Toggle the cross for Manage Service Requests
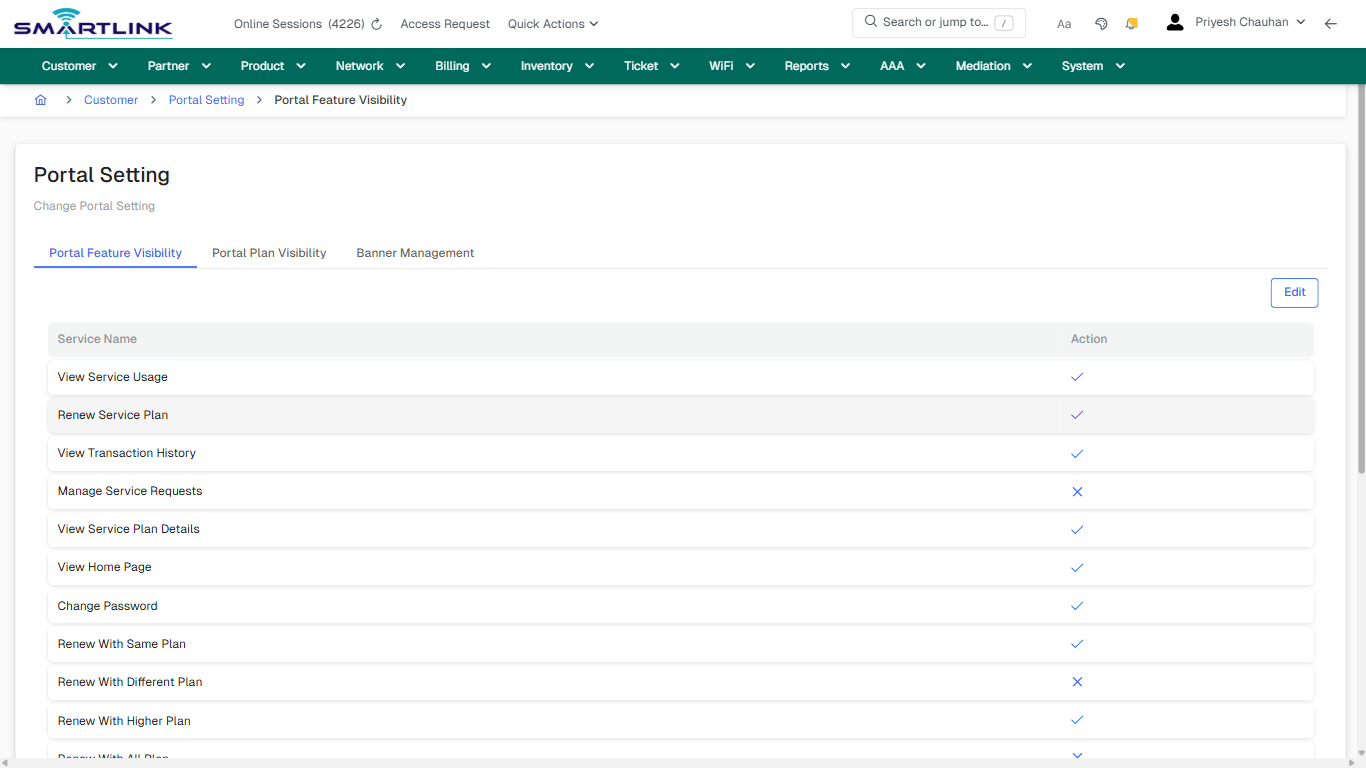Screen dimensions: 1366x768 coord(1077,491)
